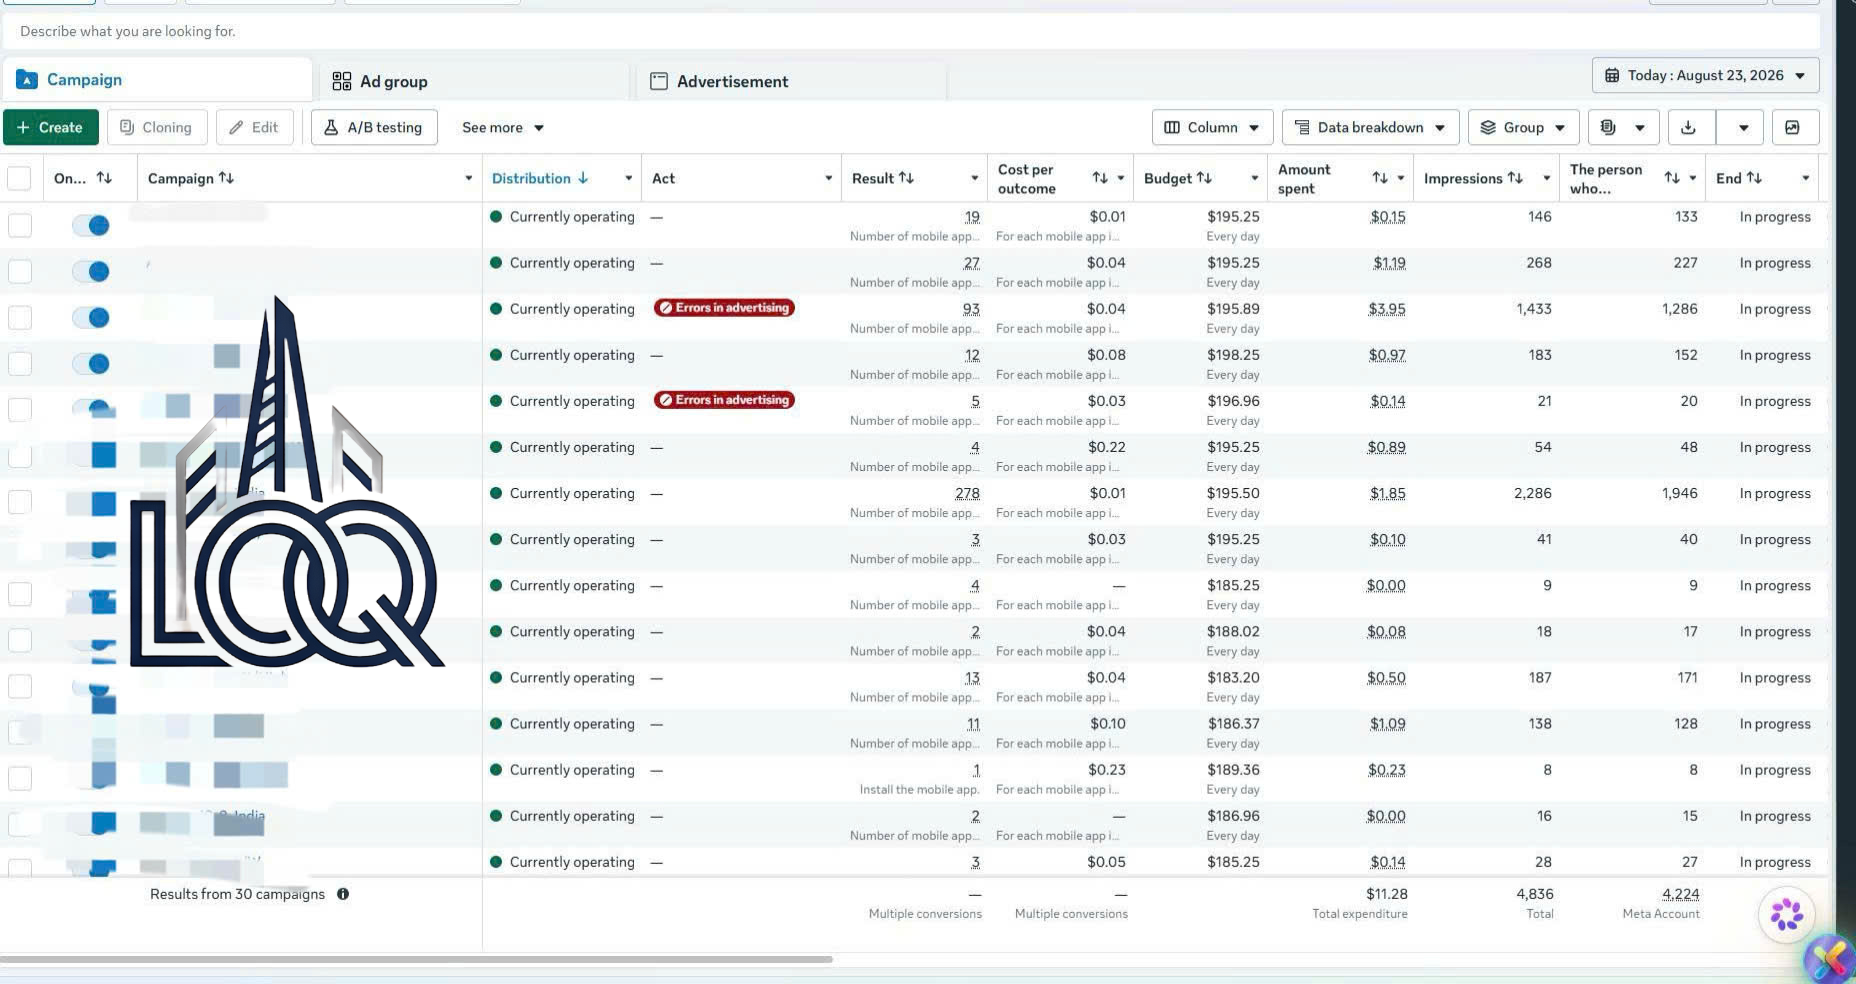The width and height of the screenshot is (1856, 984).
Task: Expand the Group dropdown
Action: click(x=1523, y=127)
